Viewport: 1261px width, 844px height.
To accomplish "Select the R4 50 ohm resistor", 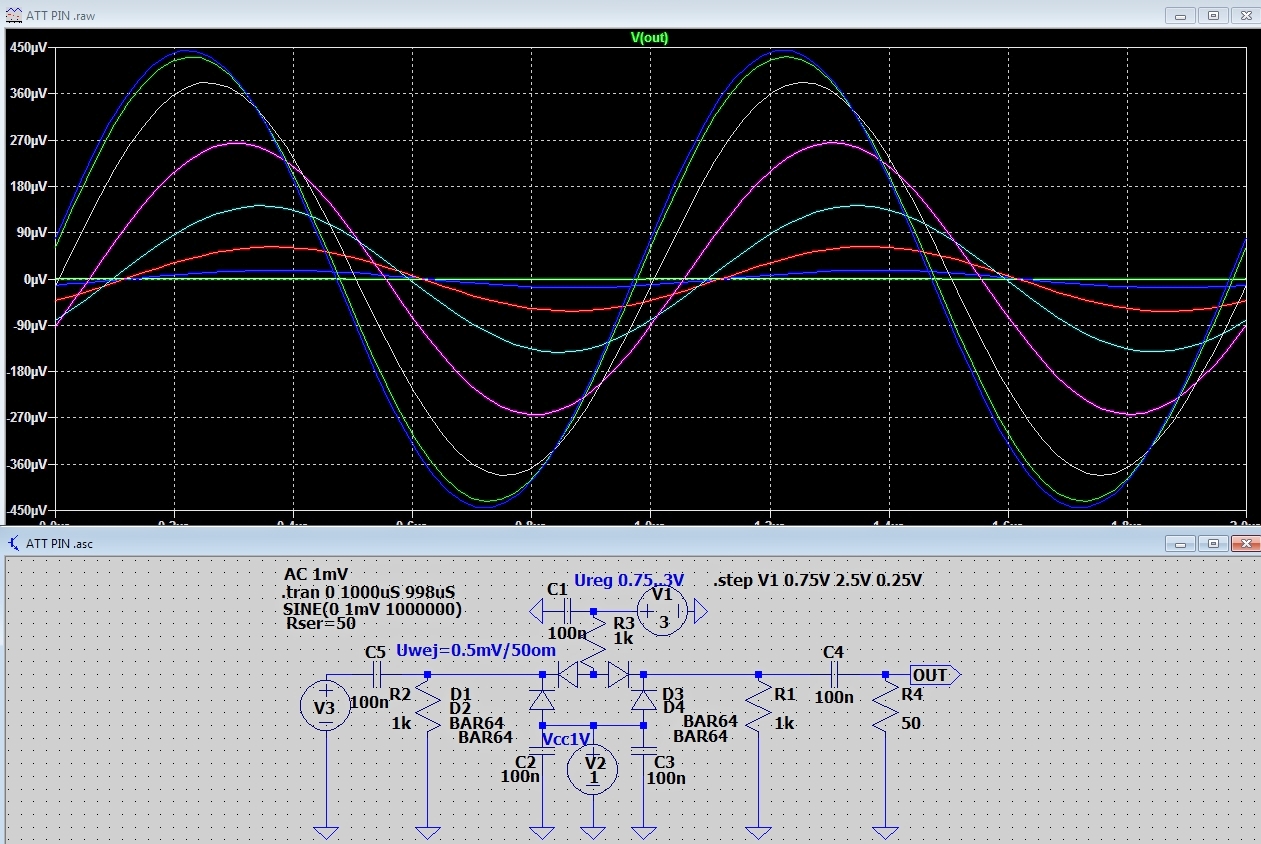I will tap(885, 714).
